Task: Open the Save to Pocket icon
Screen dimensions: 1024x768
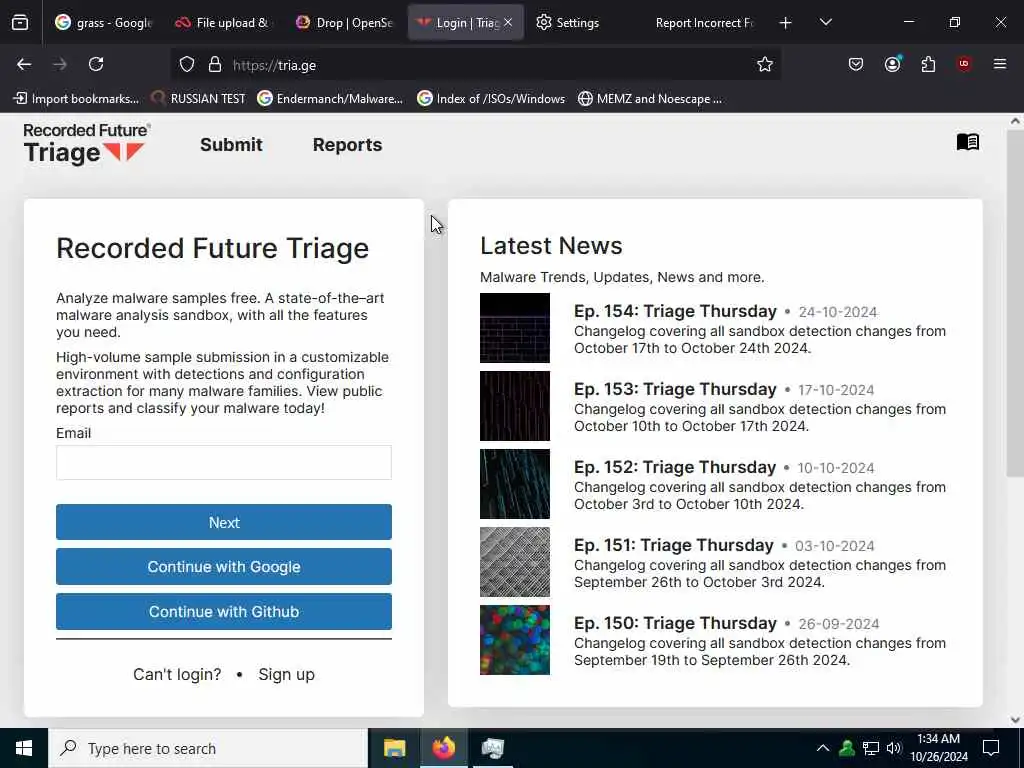Action: point(856,64)
